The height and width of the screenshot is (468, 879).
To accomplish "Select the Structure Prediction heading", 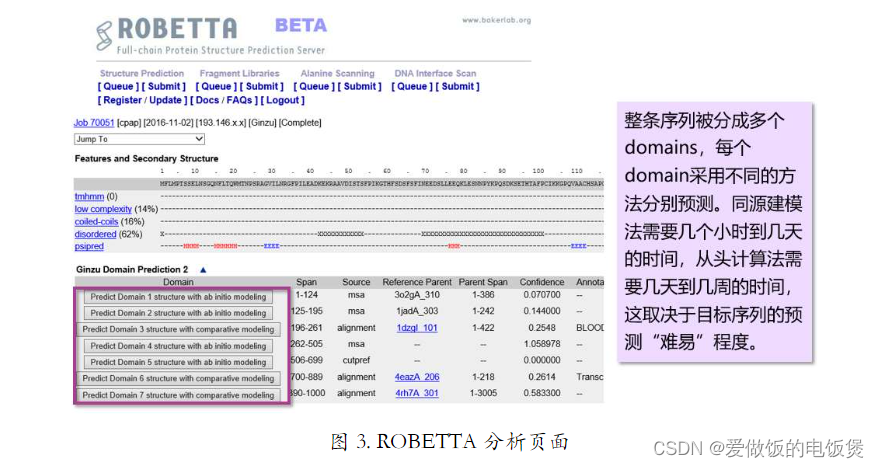I will pyautogui.click(x=142, y=73).
